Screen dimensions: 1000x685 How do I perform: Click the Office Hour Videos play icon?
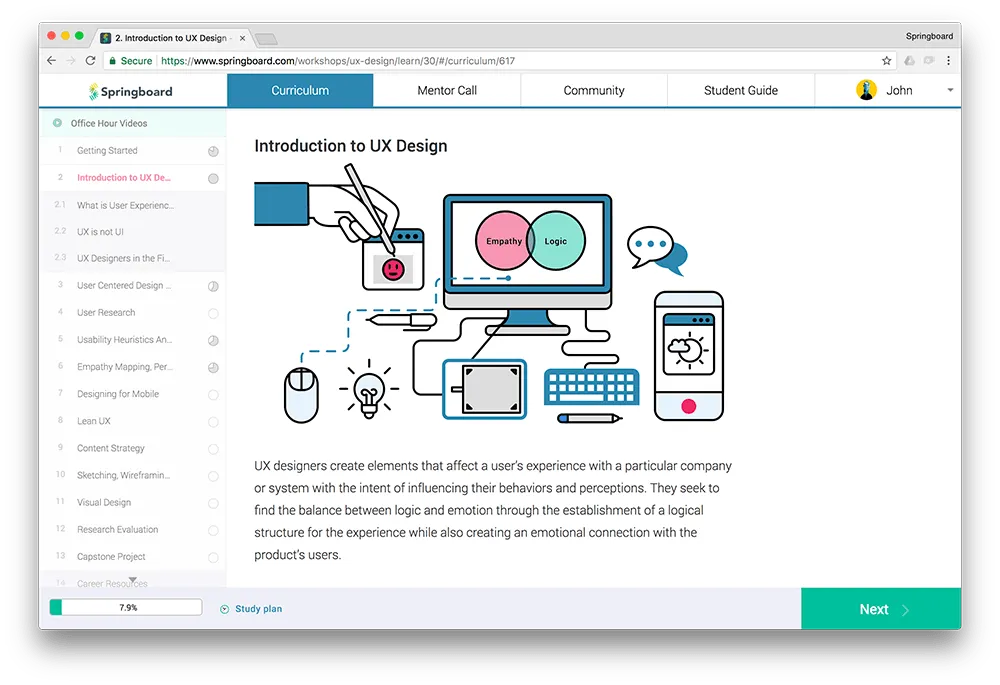pyautogui.click(x=57, y=123)
